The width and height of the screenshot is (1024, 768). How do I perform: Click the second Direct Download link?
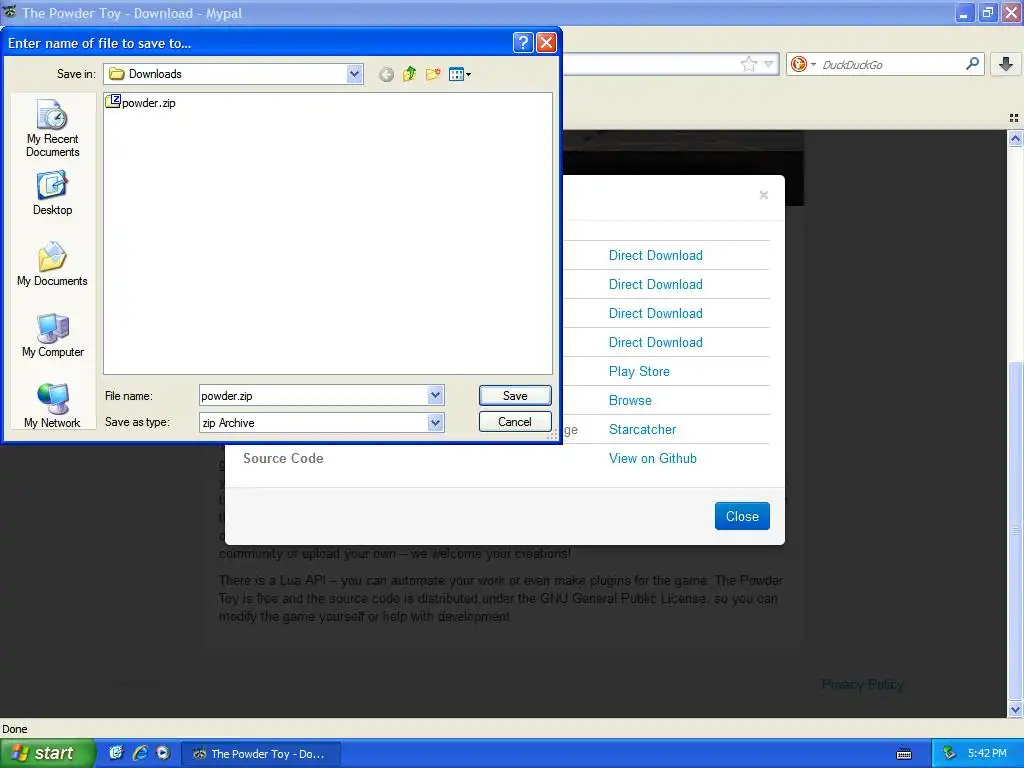(656, 284)
